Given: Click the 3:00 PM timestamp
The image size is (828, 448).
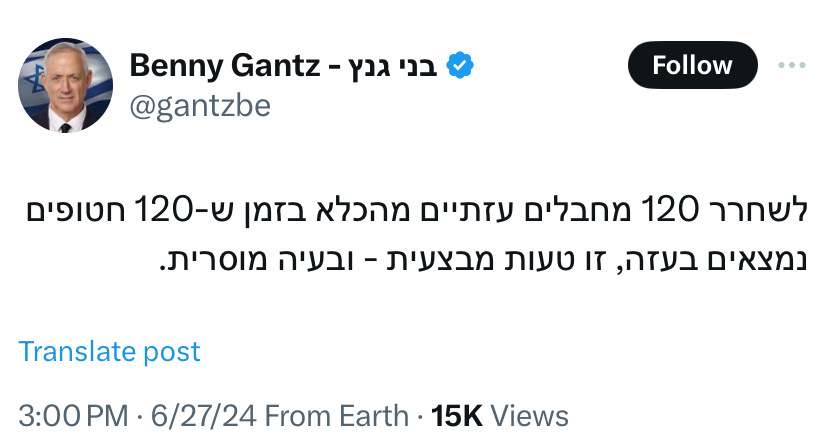Looking at the screenshot, I should [72, 416].
